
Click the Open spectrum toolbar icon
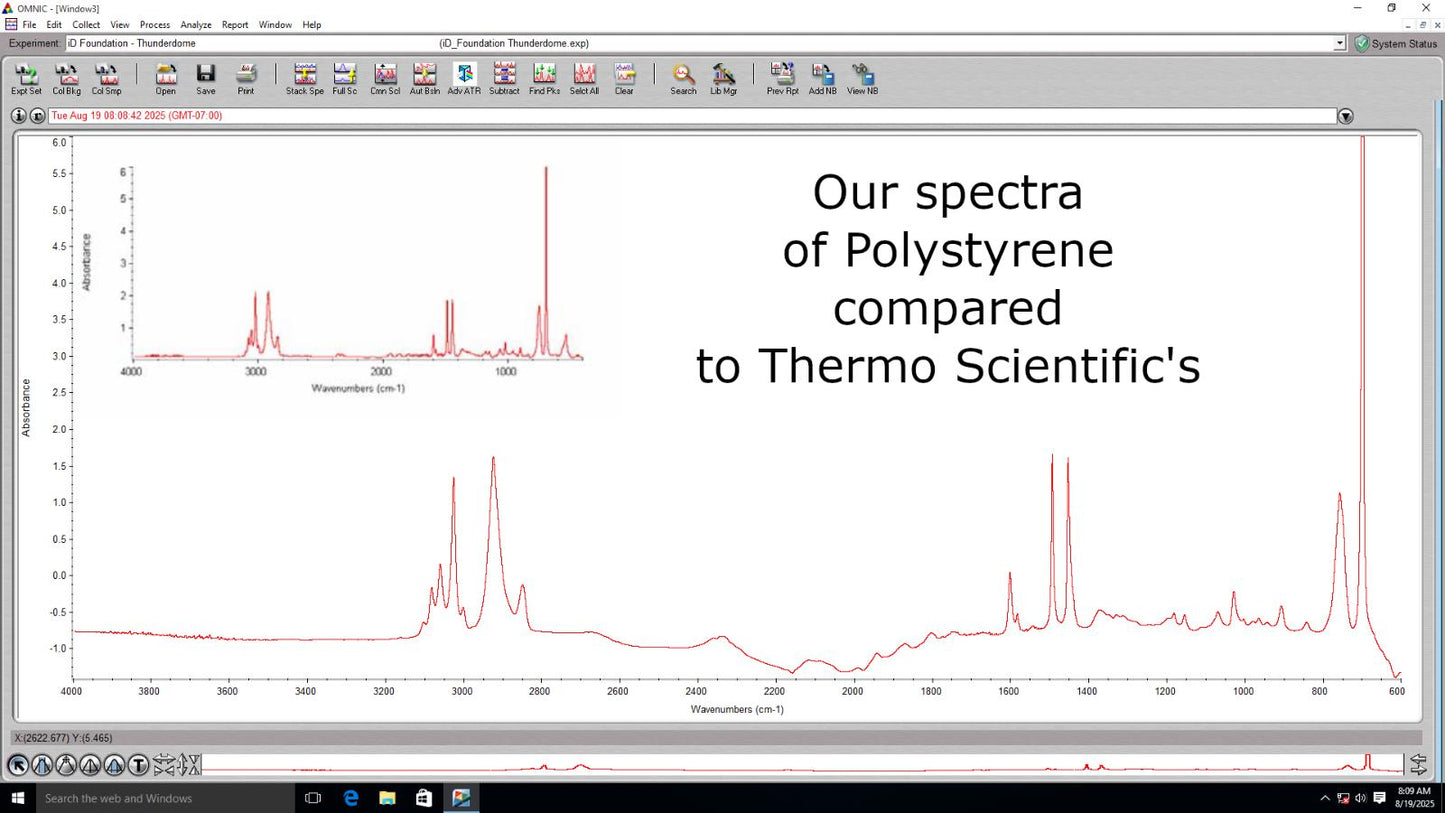pos(166,79)
